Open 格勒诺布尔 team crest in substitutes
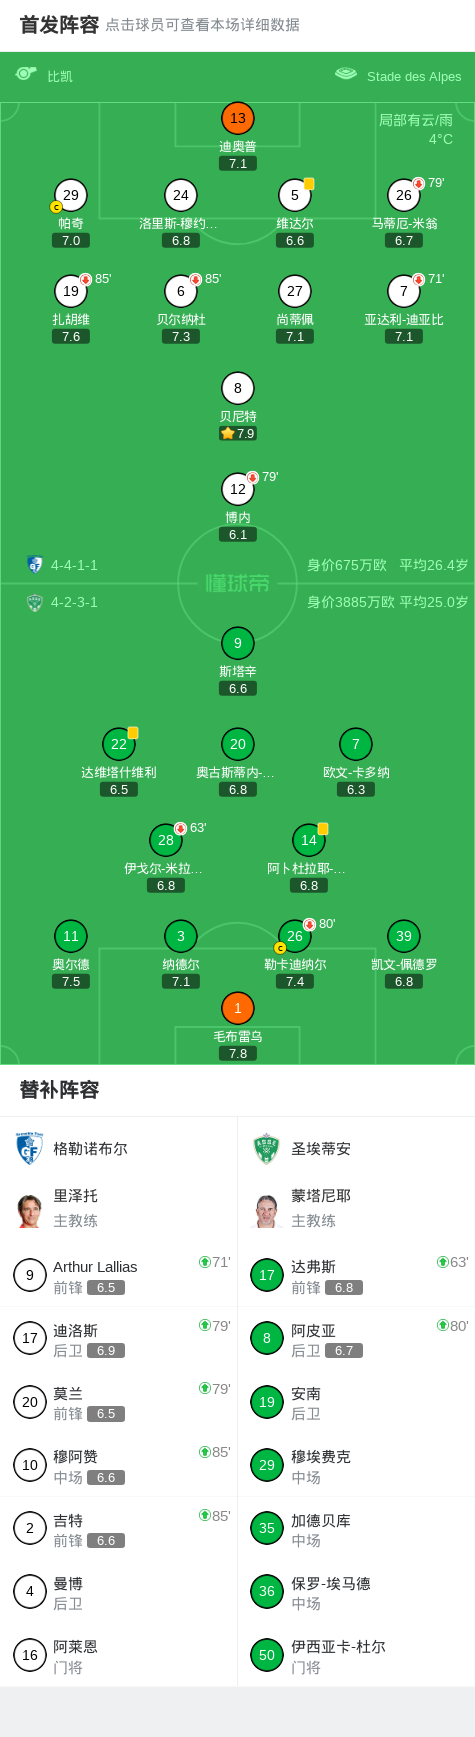The height and width of the screenshot is (1737, 475). point(30,1149)
